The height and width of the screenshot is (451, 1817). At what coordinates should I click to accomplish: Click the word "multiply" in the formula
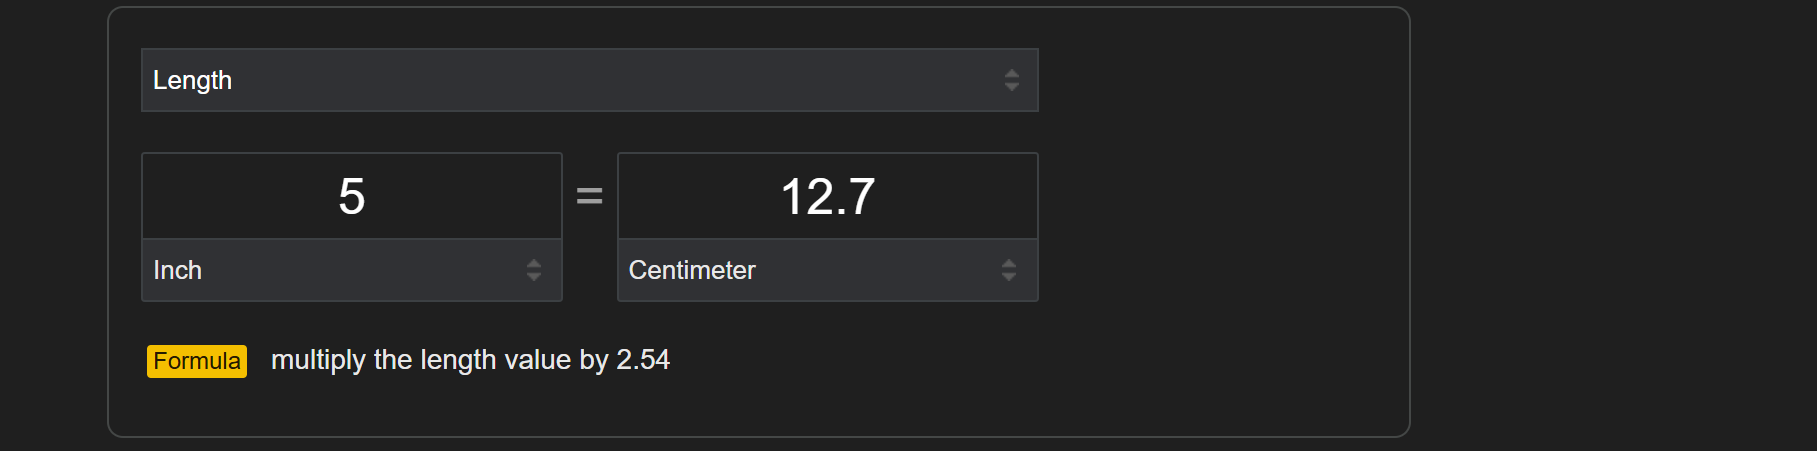318,360
